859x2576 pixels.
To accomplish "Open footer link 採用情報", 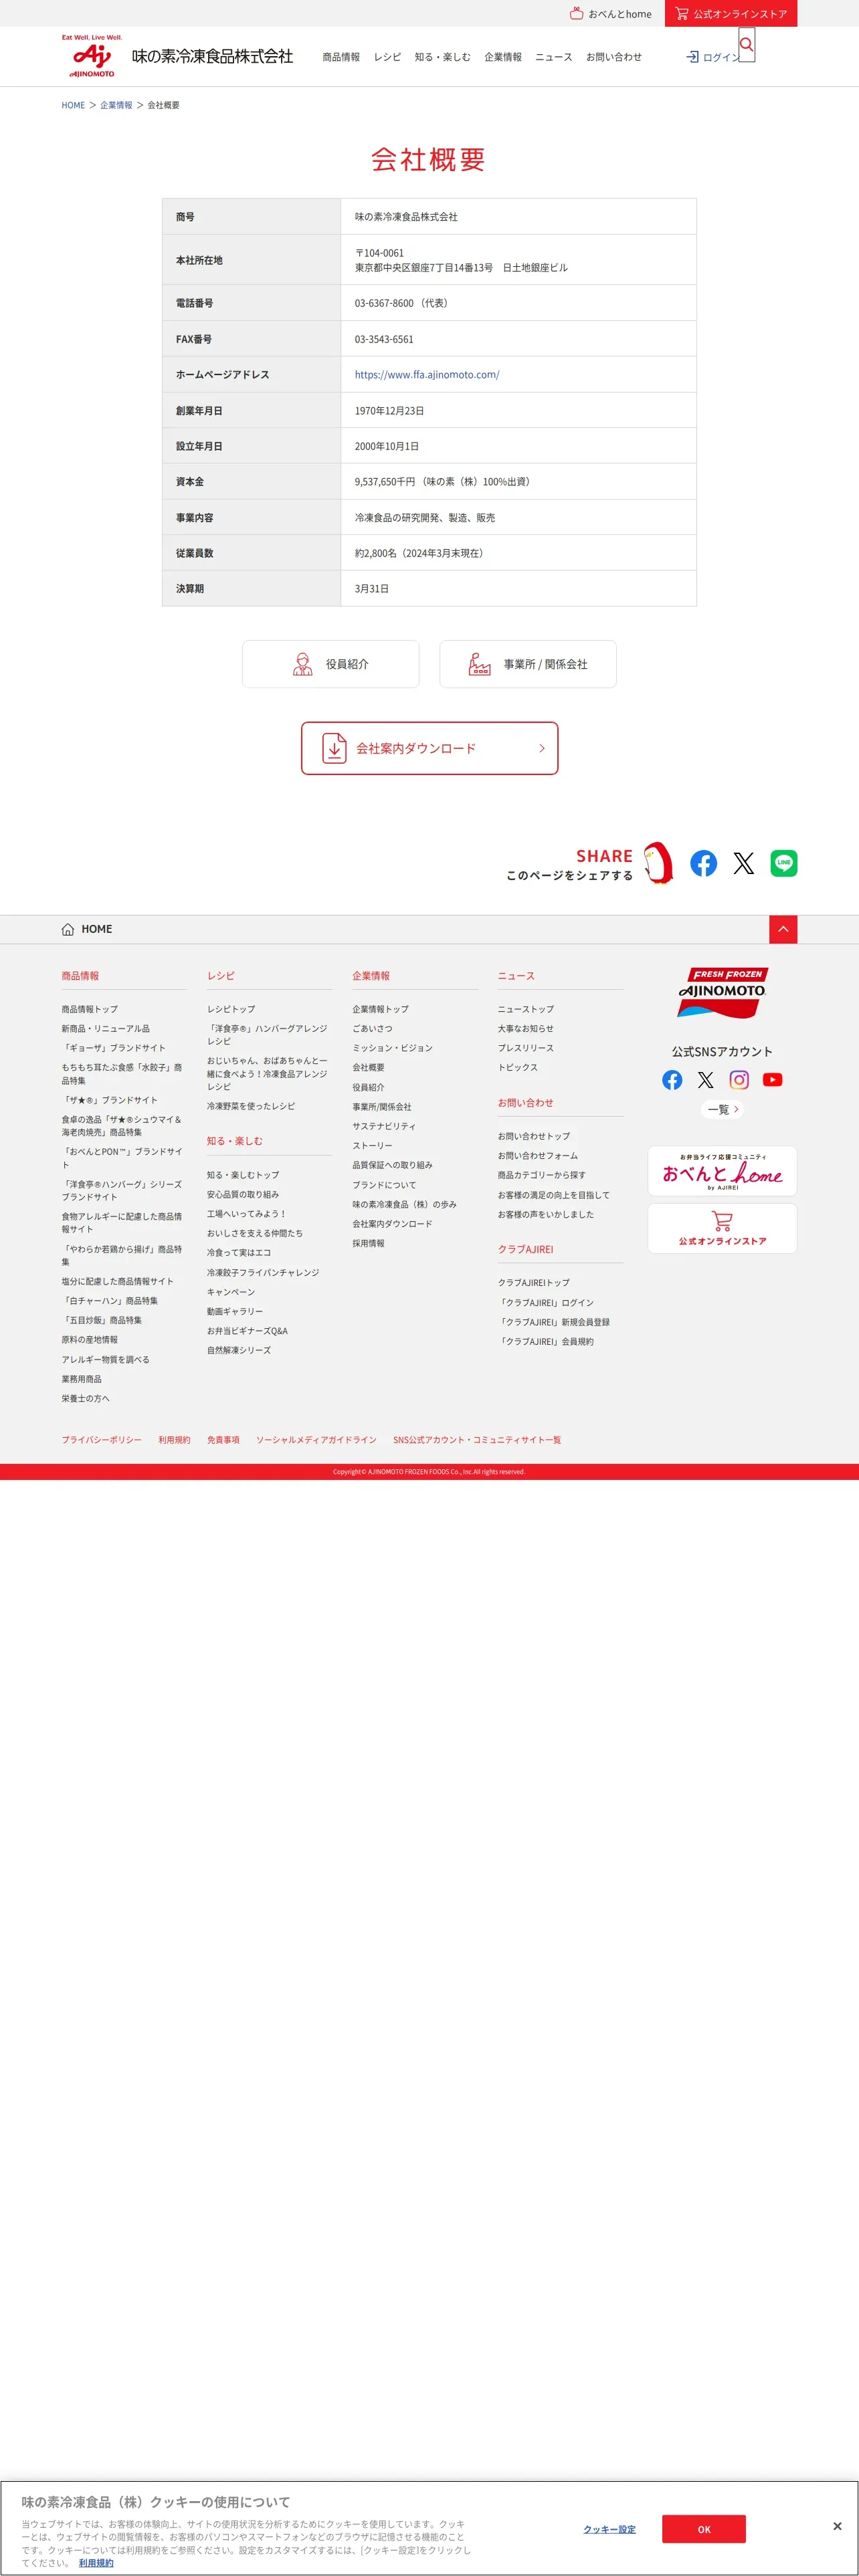I will pyautogui.click(x=368, y=1243).
